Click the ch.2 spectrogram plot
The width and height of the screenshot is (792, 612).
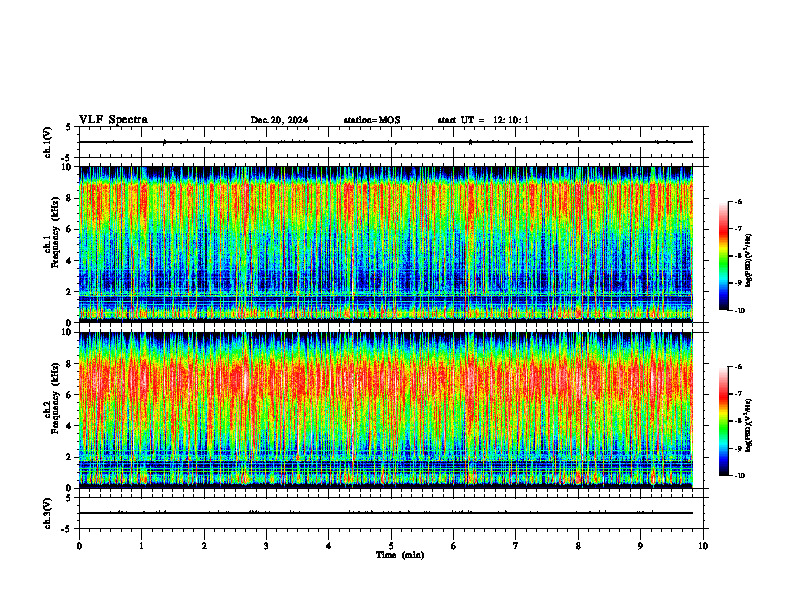[386, 410]
